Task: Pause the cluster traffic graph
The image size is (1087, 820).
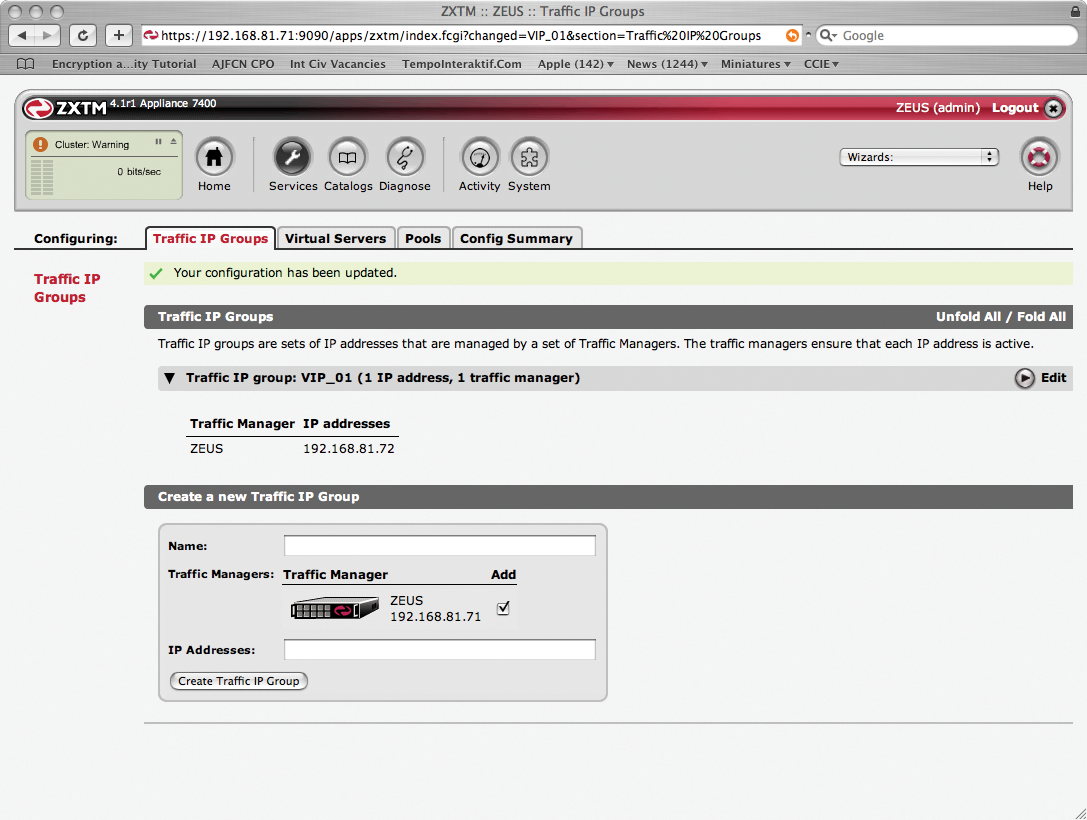Action: 158,141
